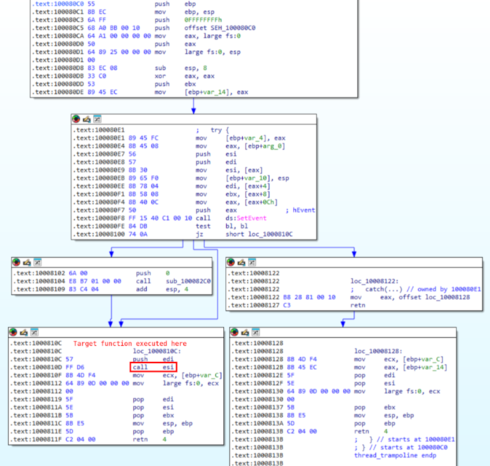Image resolution: width=490 pixels, height=466 pixels.
Task: Click the pencil icon on the sub_100082C0 call node
Action: 27,263
